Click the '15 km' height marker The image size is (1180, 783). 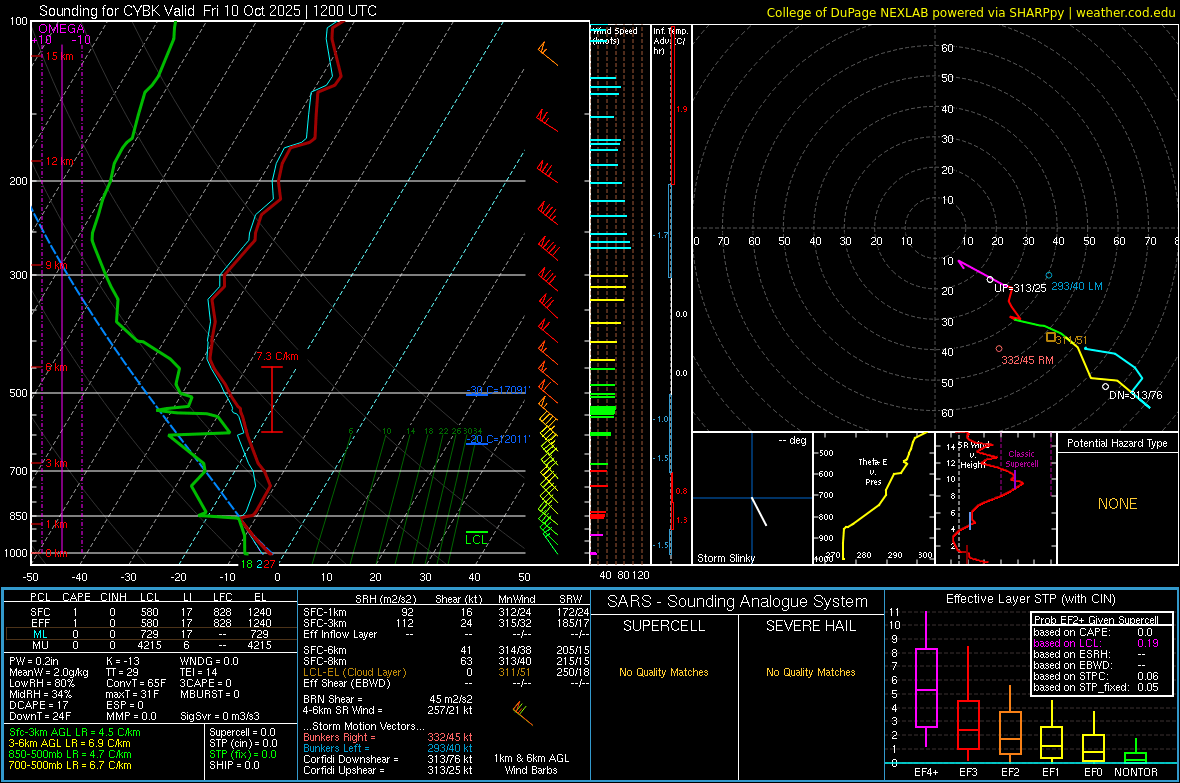pyautogui.click(x=59, y=56)
